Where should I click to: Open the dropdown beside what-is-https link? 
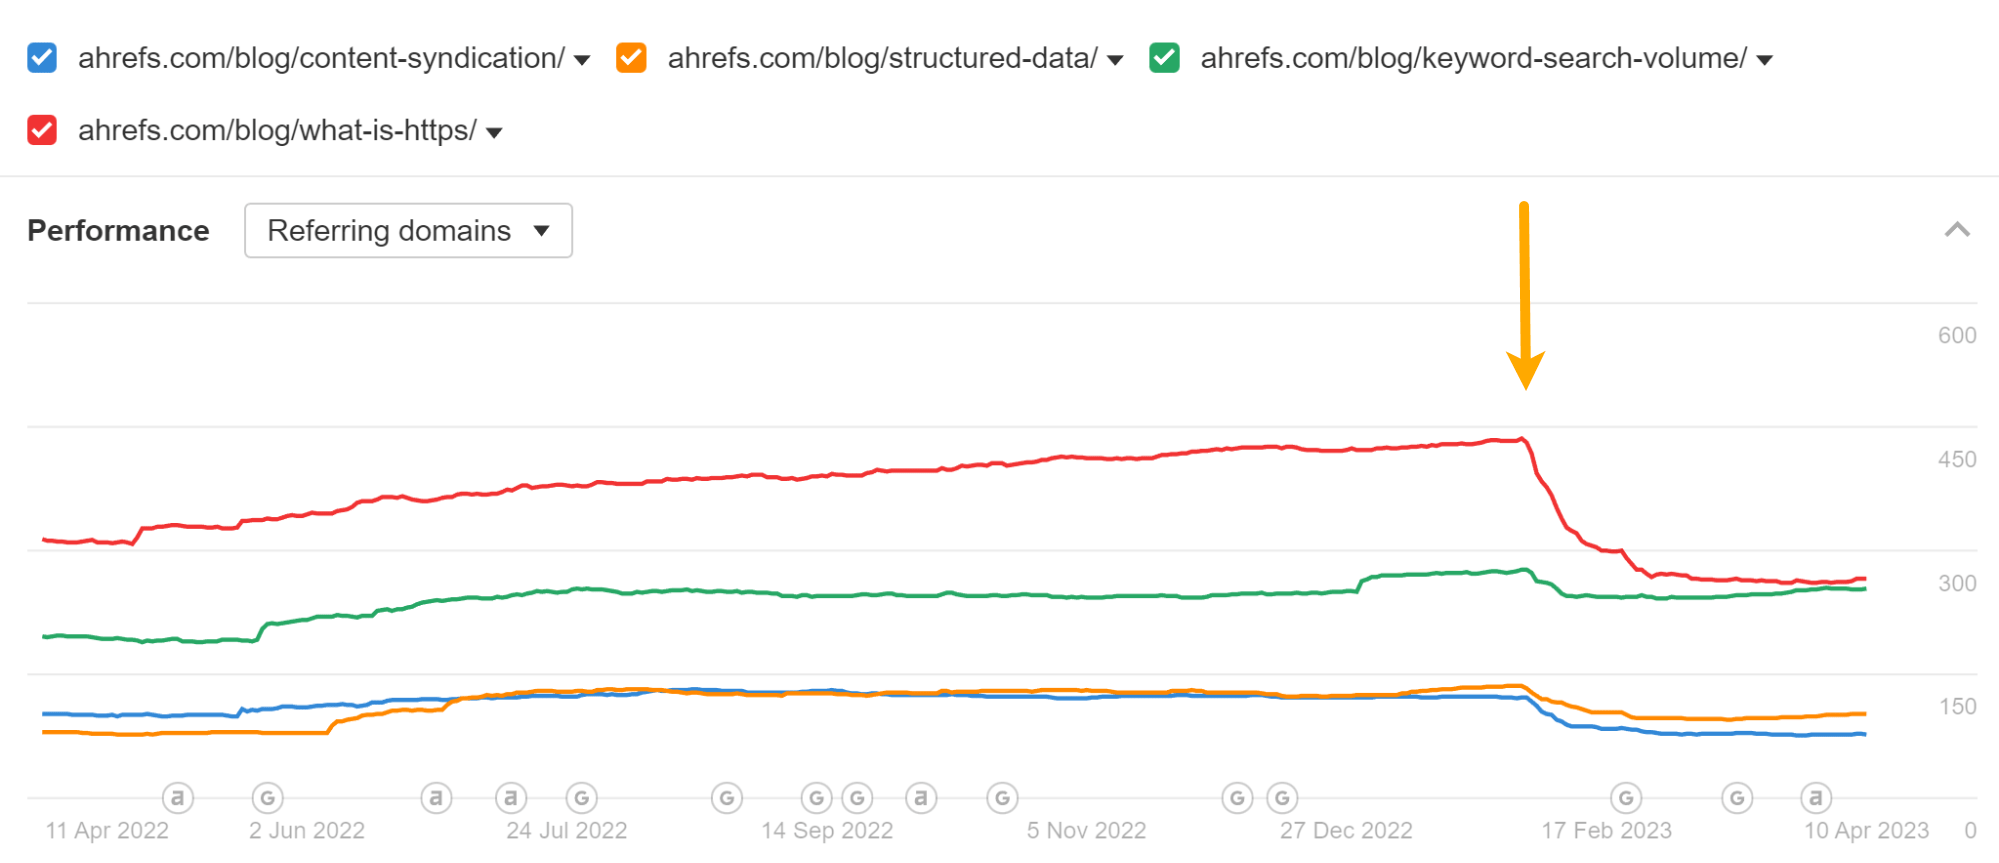tap(495, 131)
